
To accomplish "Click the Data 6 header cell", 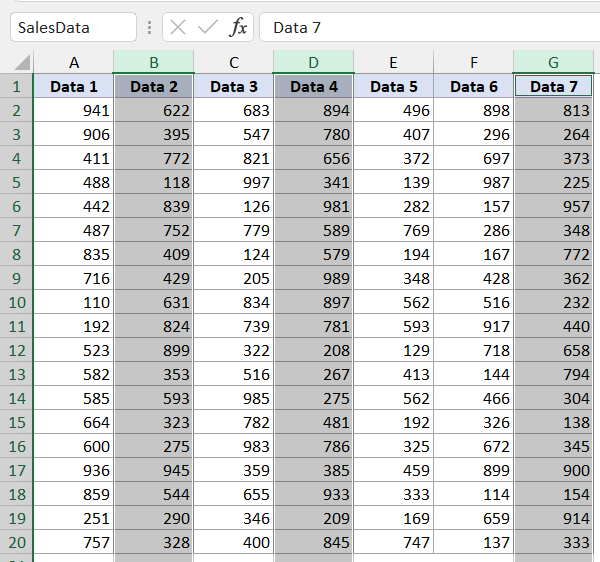I will tap(474, 87).
